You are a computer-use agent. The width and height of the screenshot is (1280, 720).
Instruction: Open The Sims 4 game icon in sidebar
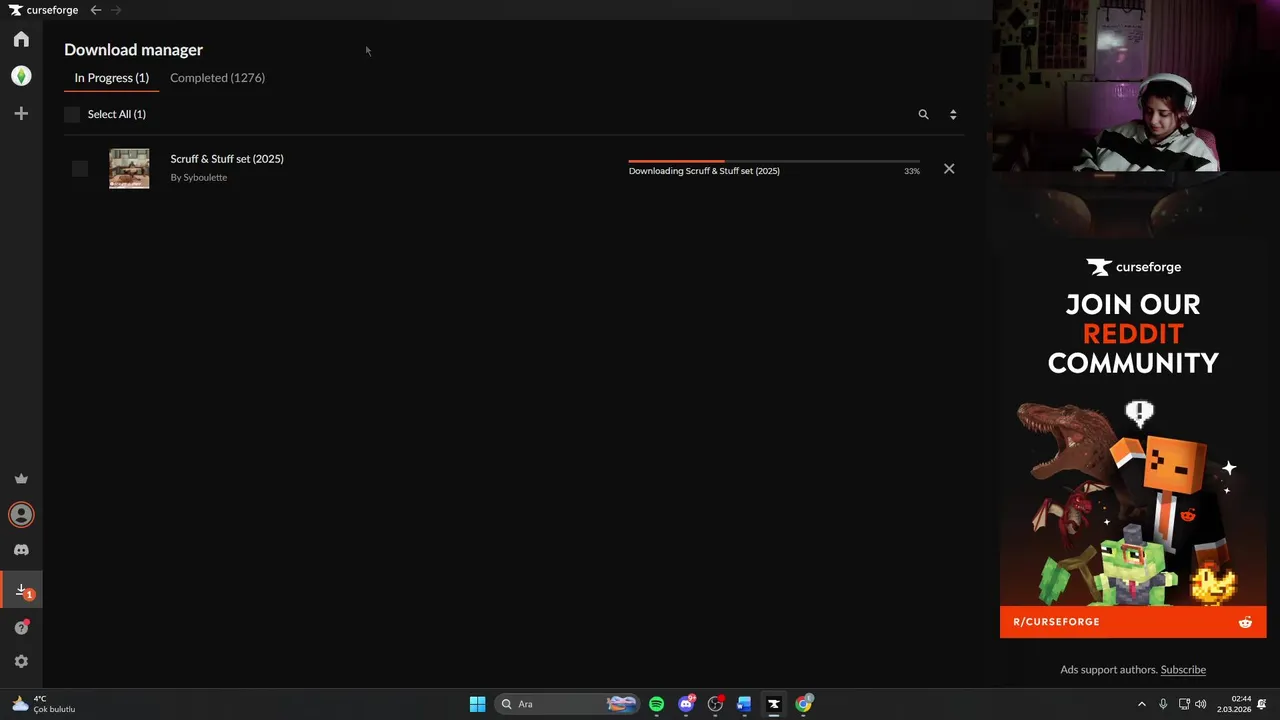pos(21,76)
